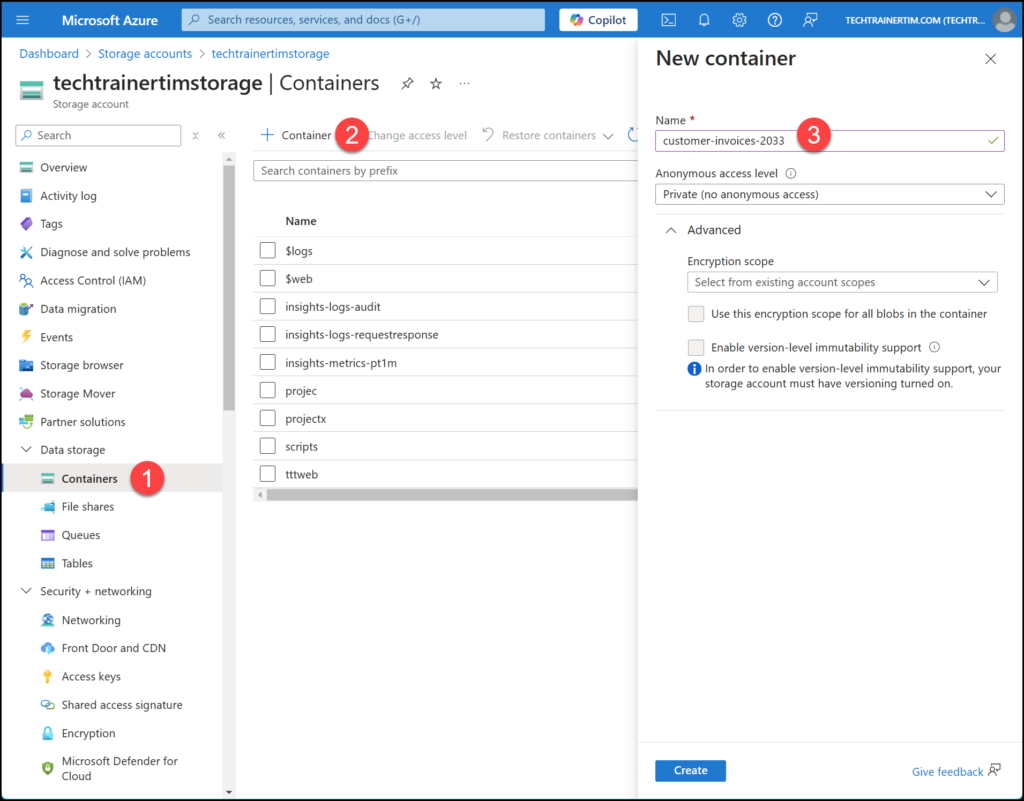1024x801 pixels.
Task: Click the Give feedback link
Action: pos(947,772)
